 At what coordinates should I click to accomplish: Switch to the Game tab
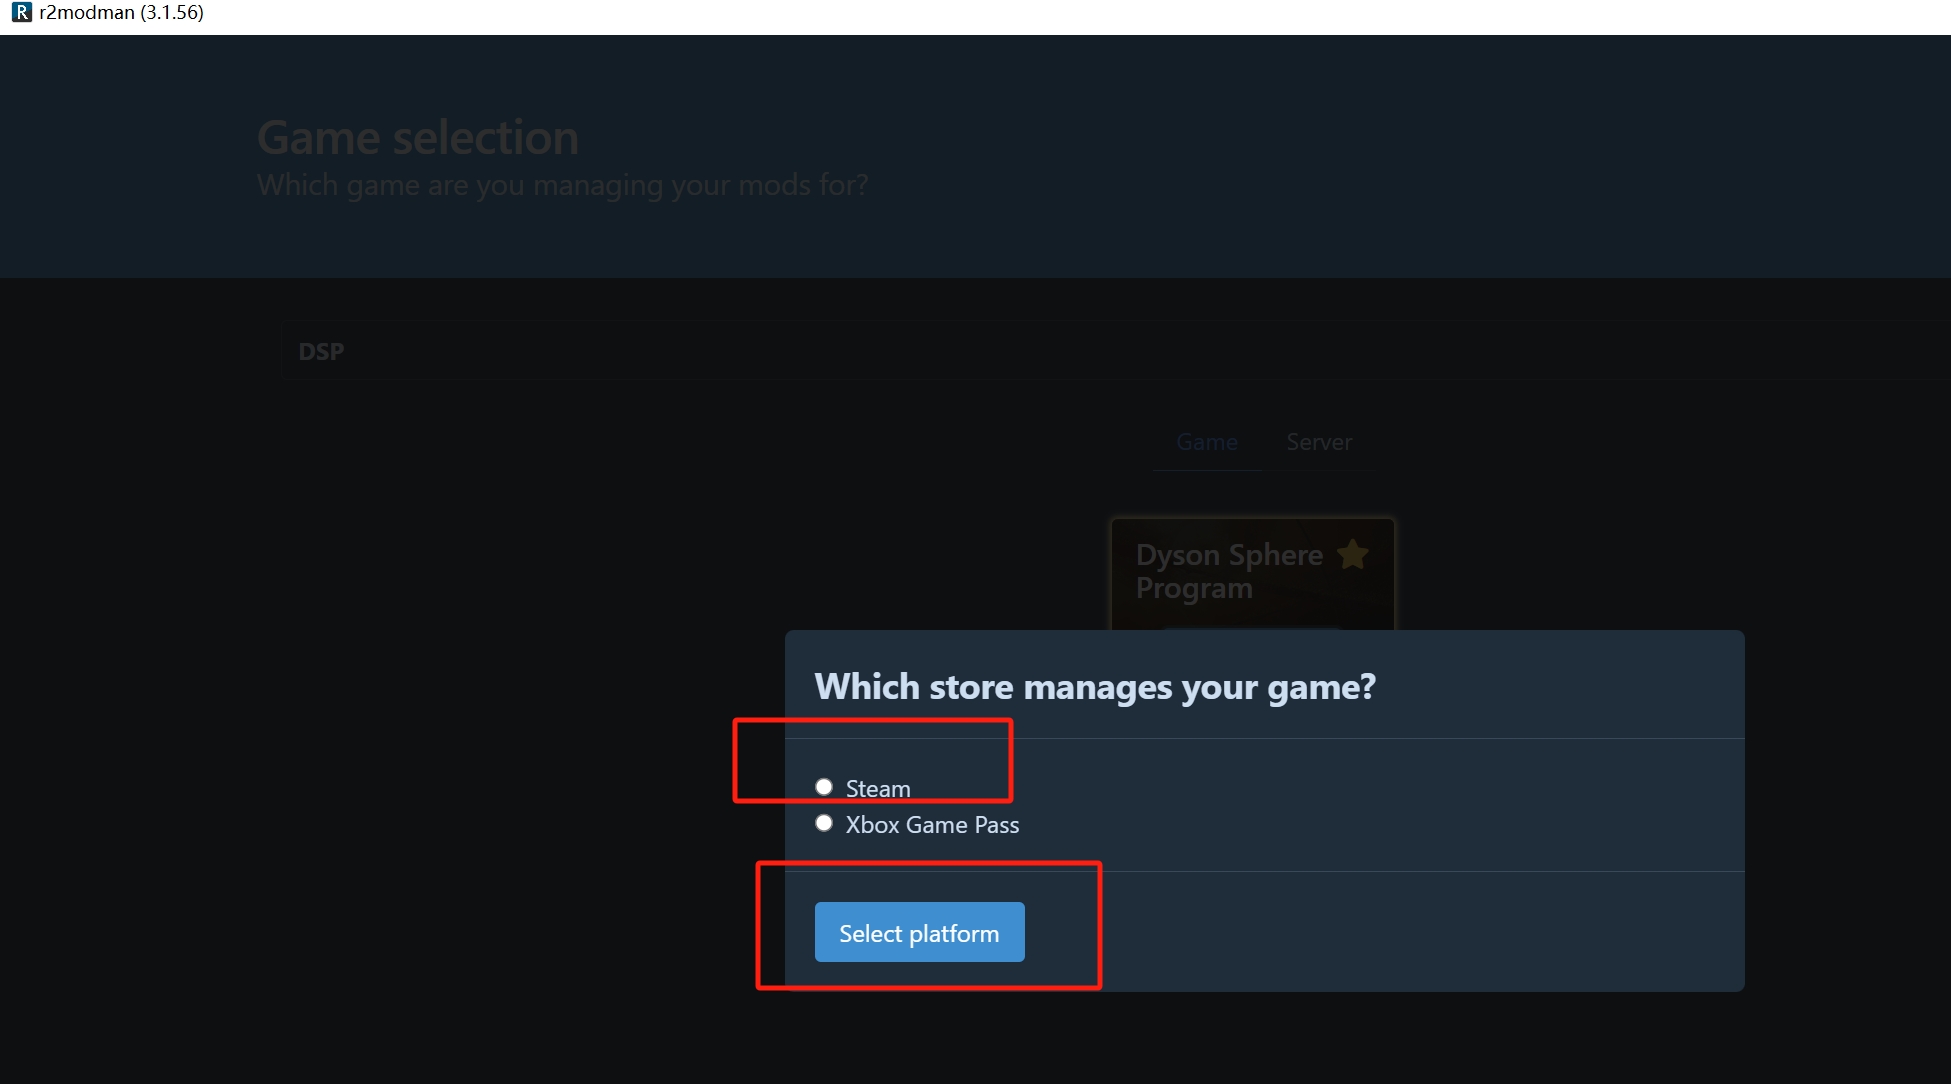pos(1207,442)
